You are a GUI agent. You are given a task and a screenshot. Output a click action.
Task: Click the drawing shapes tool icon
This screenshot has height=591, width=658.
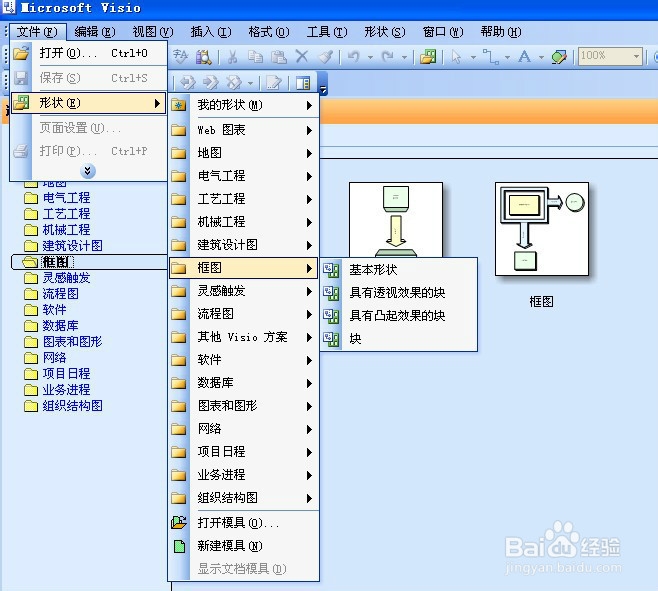pos(559,56)
